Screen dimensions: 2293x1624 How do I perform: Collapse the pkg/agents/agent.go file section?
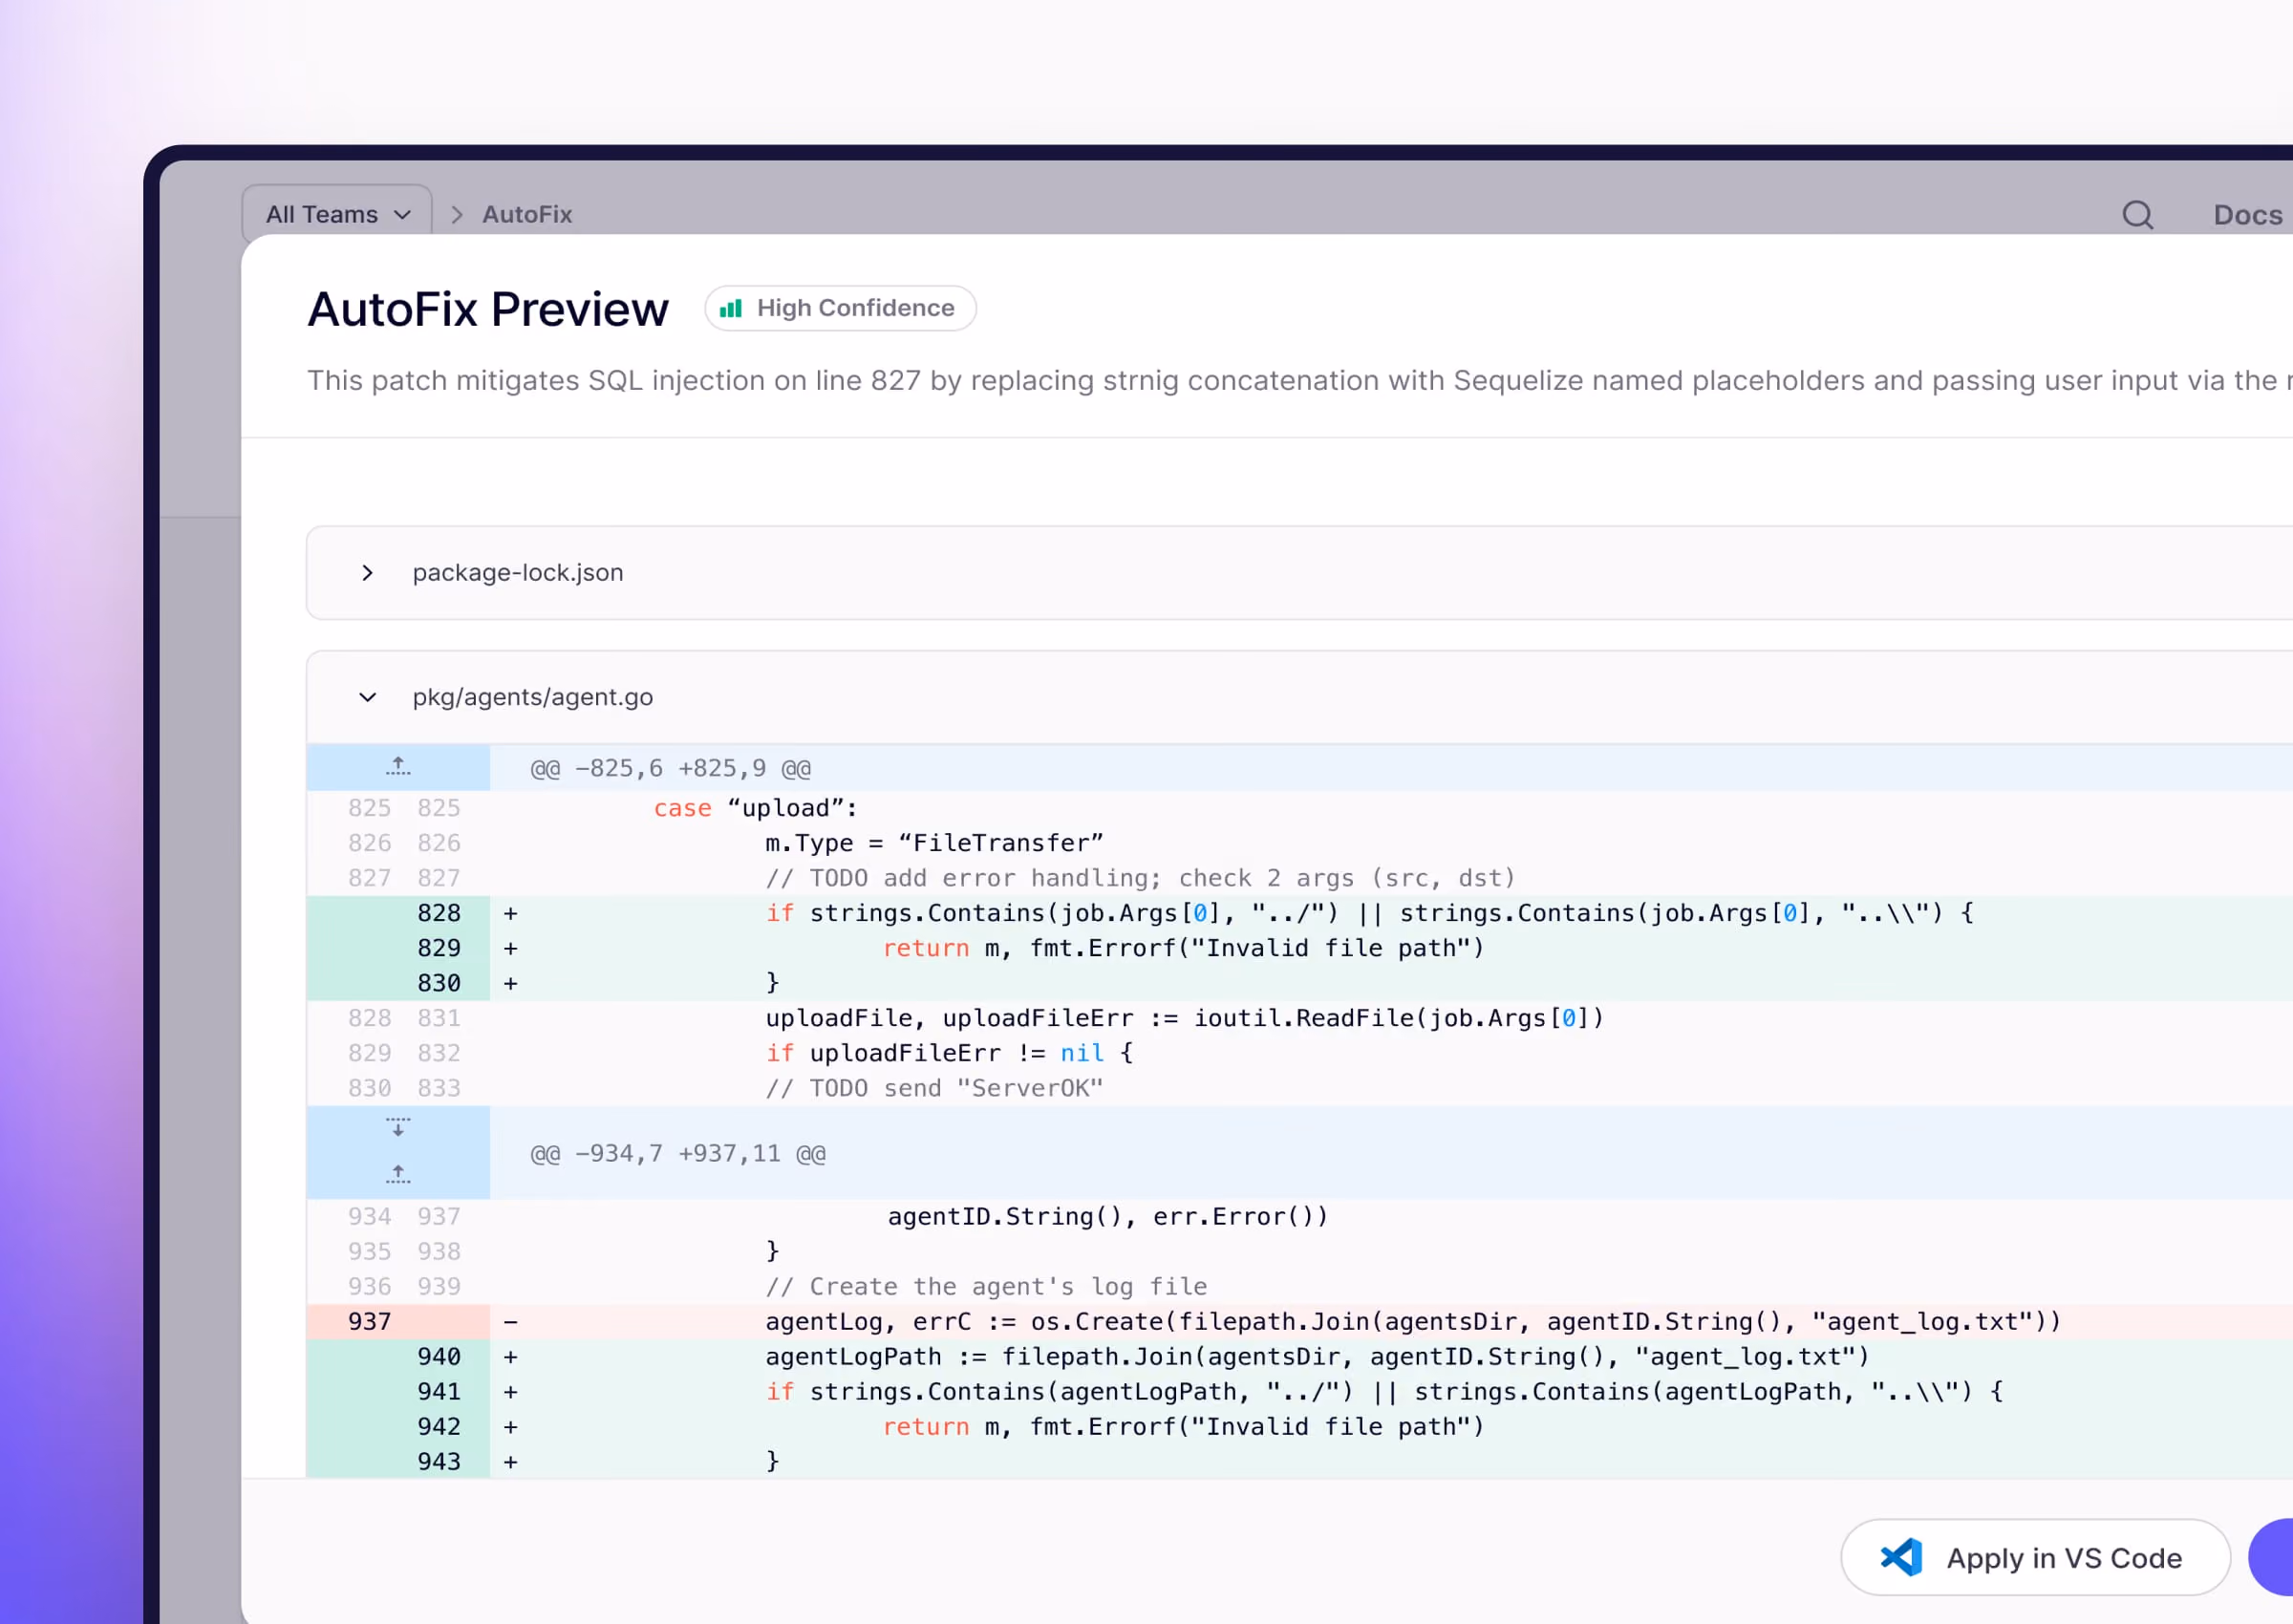click(367, 697)
